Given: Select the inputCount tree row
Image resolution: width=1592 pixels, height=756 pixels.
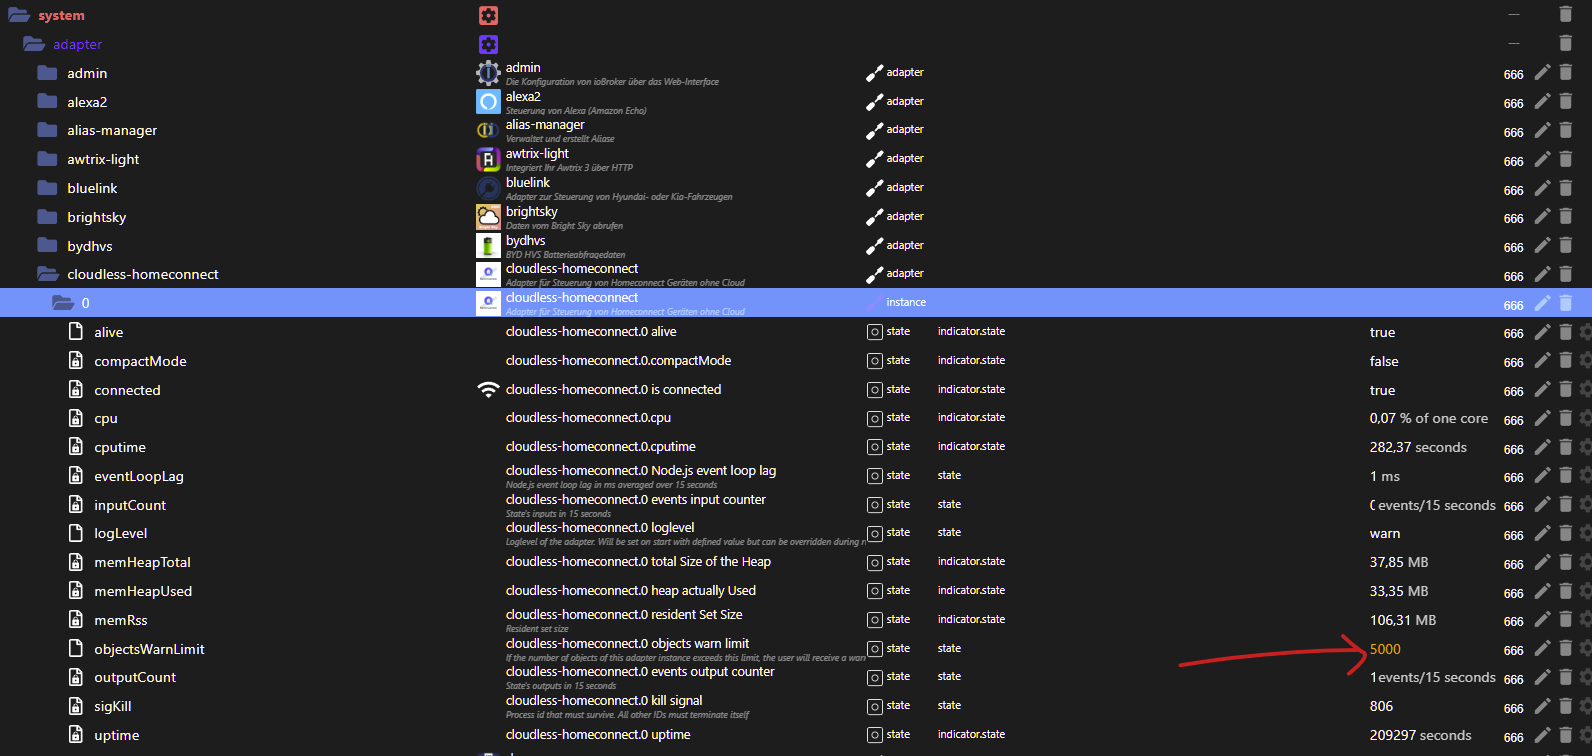Looking at the screenshot, I should click(130, 505).
